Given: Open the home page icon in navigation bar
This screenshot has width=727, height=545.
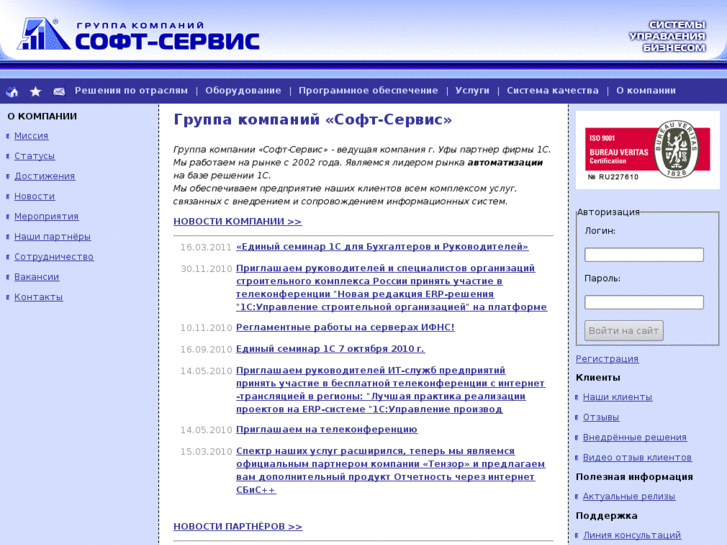Looking at the screenshot, I should coord(12,91).
